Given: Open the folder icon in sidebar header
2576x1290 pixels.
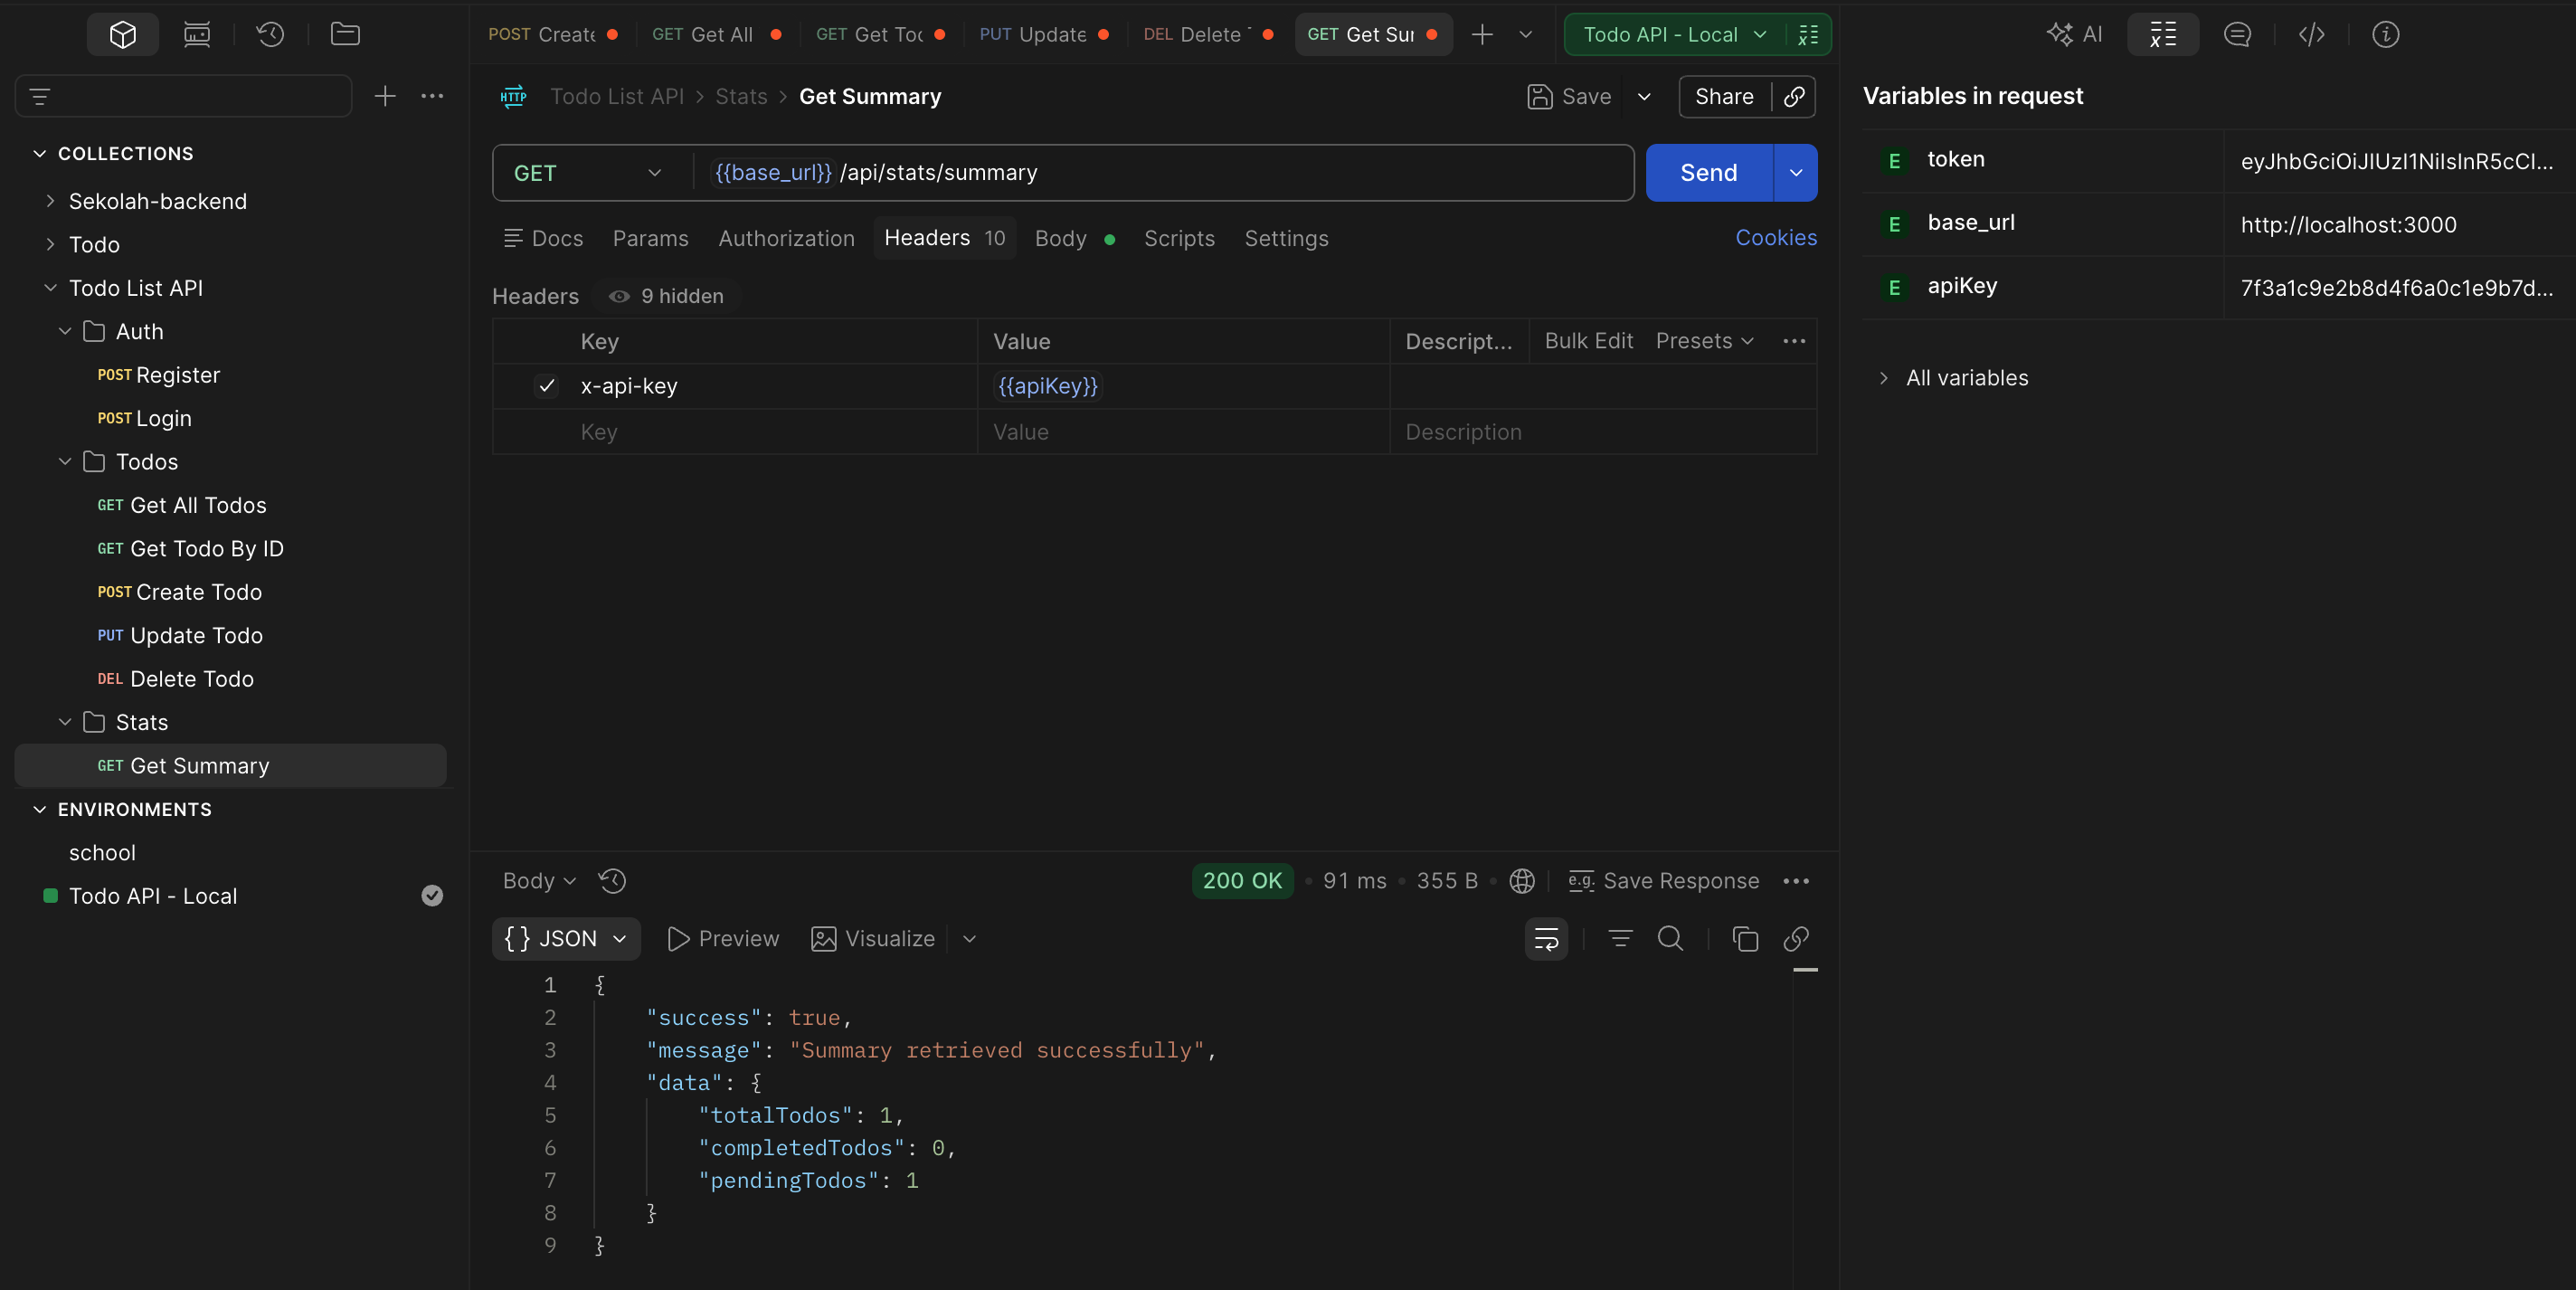Looking at the screenshot, I should click(345, 34).
